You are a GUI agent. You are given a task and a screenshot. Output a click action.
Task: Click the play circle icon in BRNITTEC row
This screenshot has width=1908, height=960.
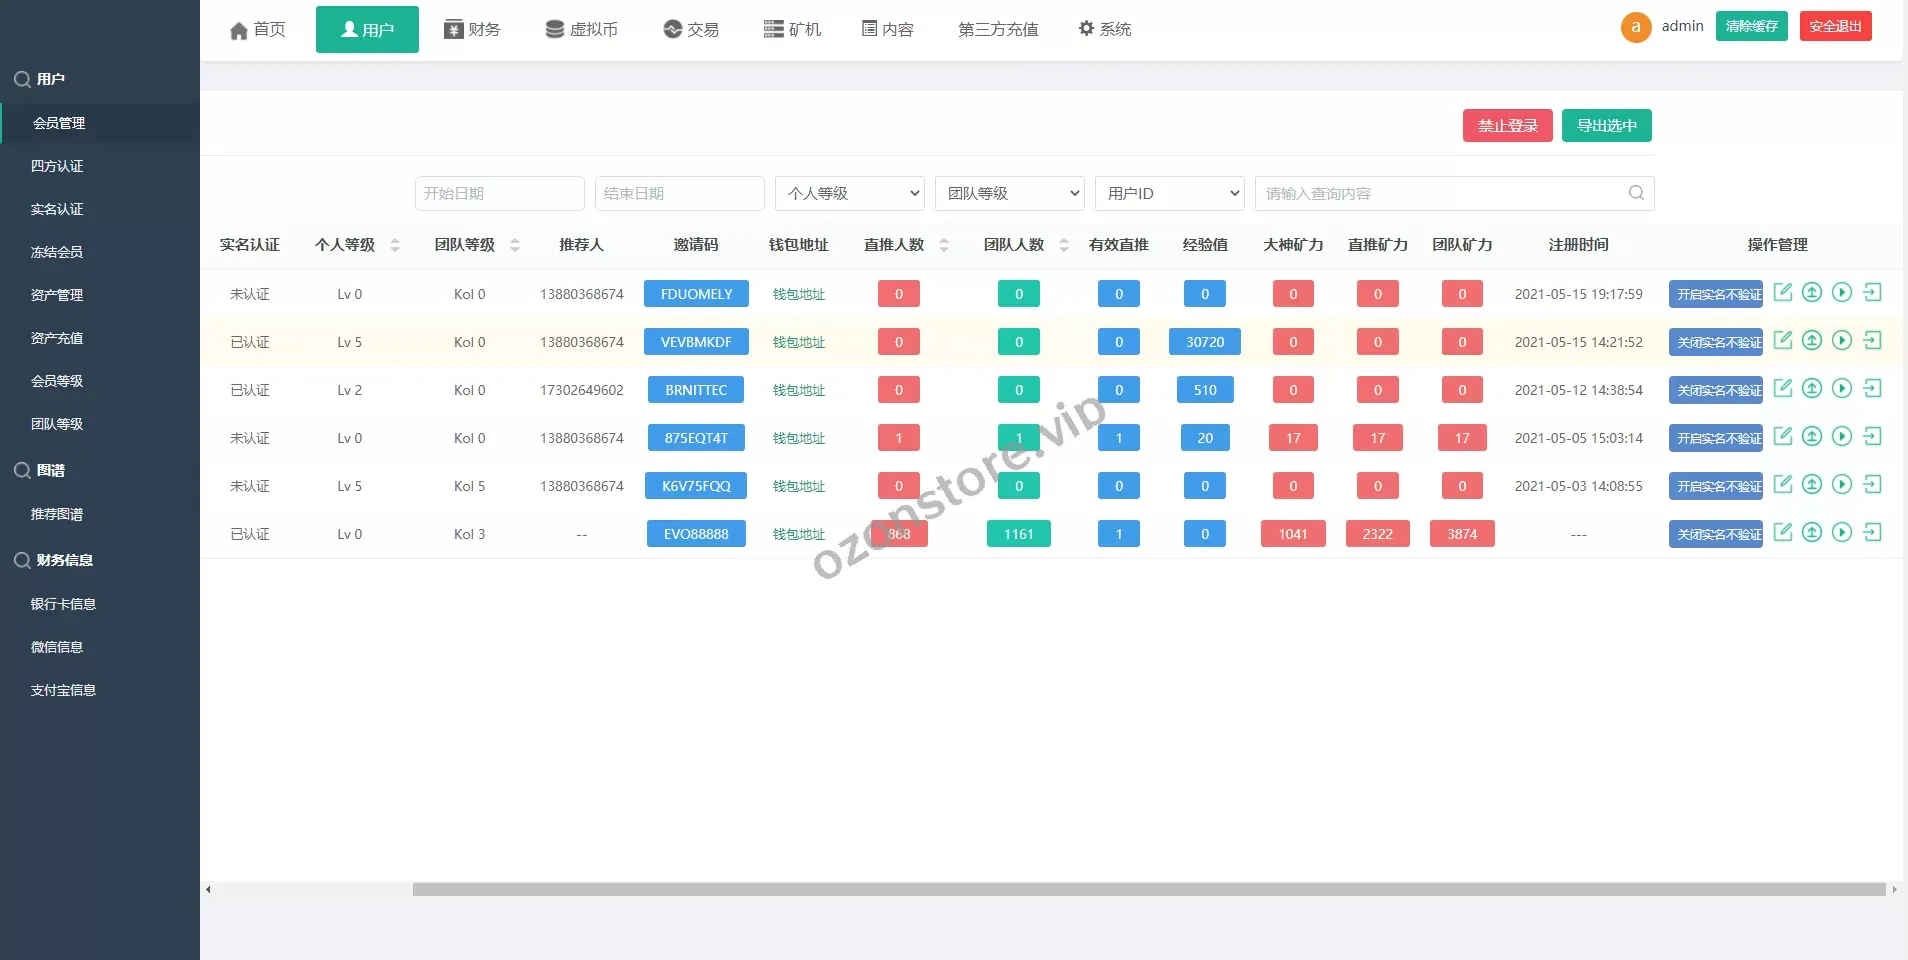pos(1842,388)
